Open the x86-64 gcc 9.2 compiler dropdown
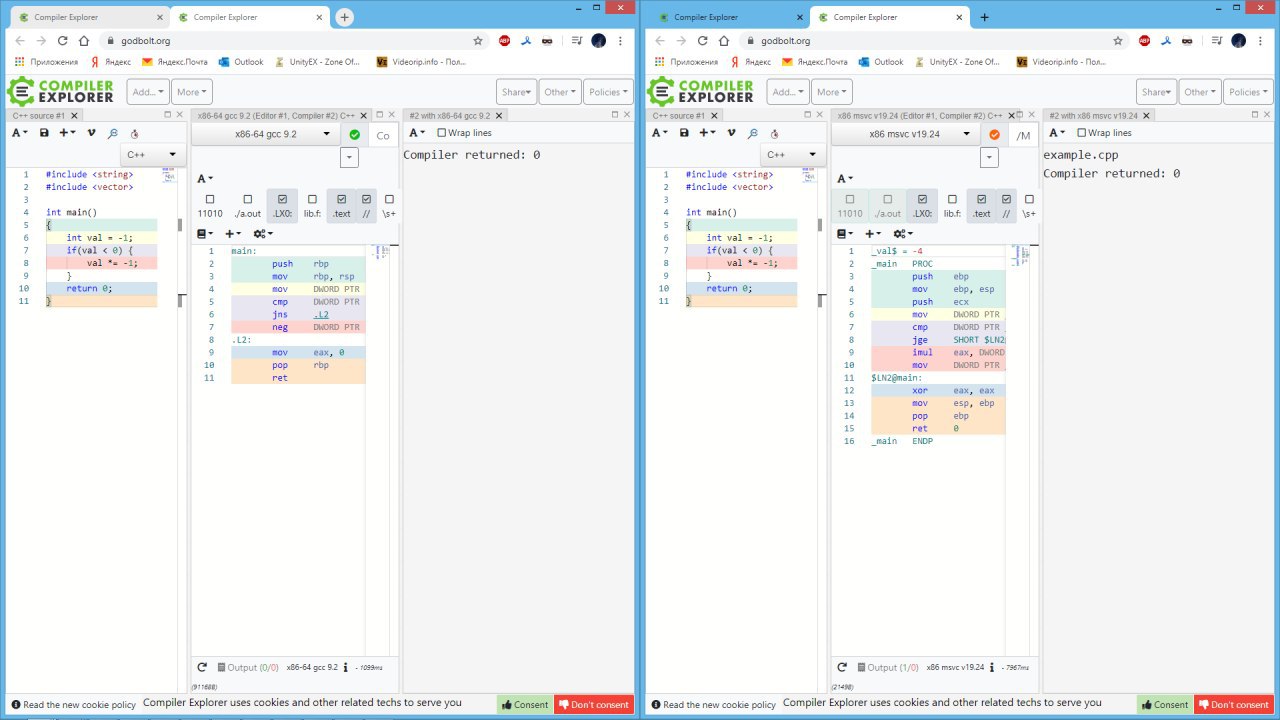Screen dimensions: 1280x720 click(266, 134)
